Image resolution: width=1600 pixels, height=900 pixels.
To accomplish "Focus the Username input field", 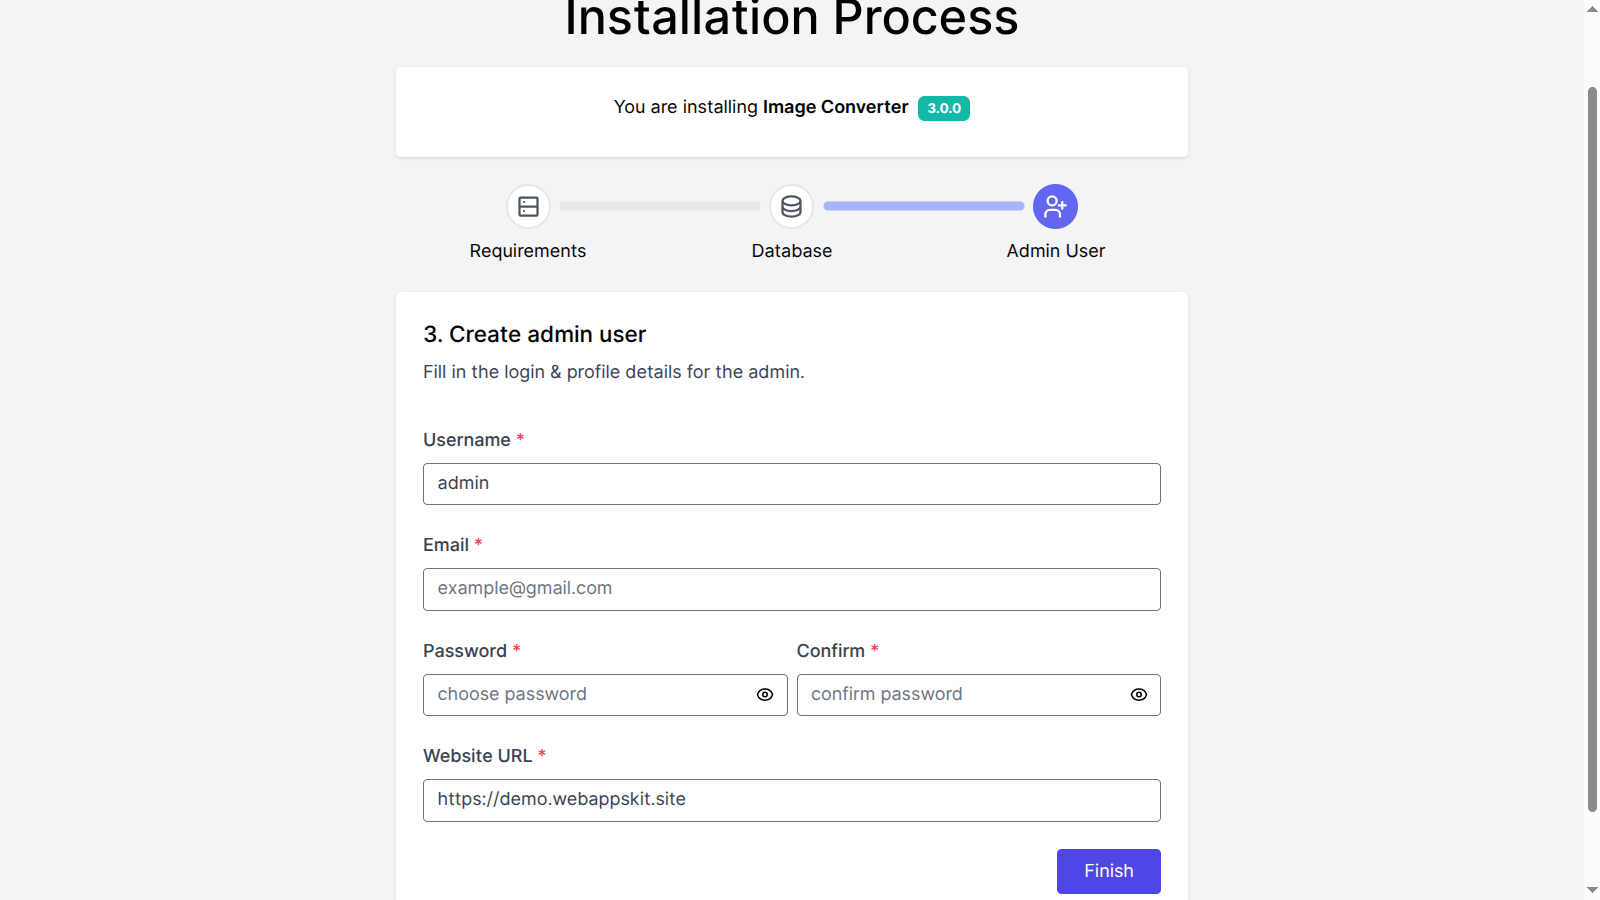I will click(x=791, y=484).
